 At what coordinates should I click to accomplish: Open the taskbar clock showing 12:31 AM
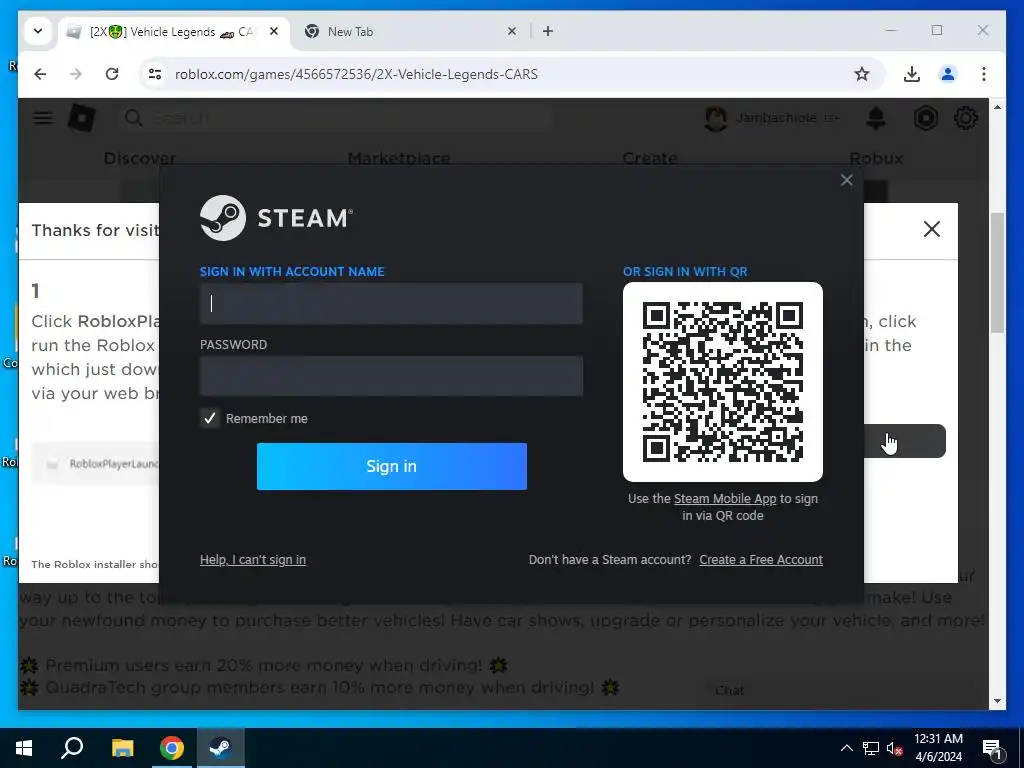tap(938, 748)
